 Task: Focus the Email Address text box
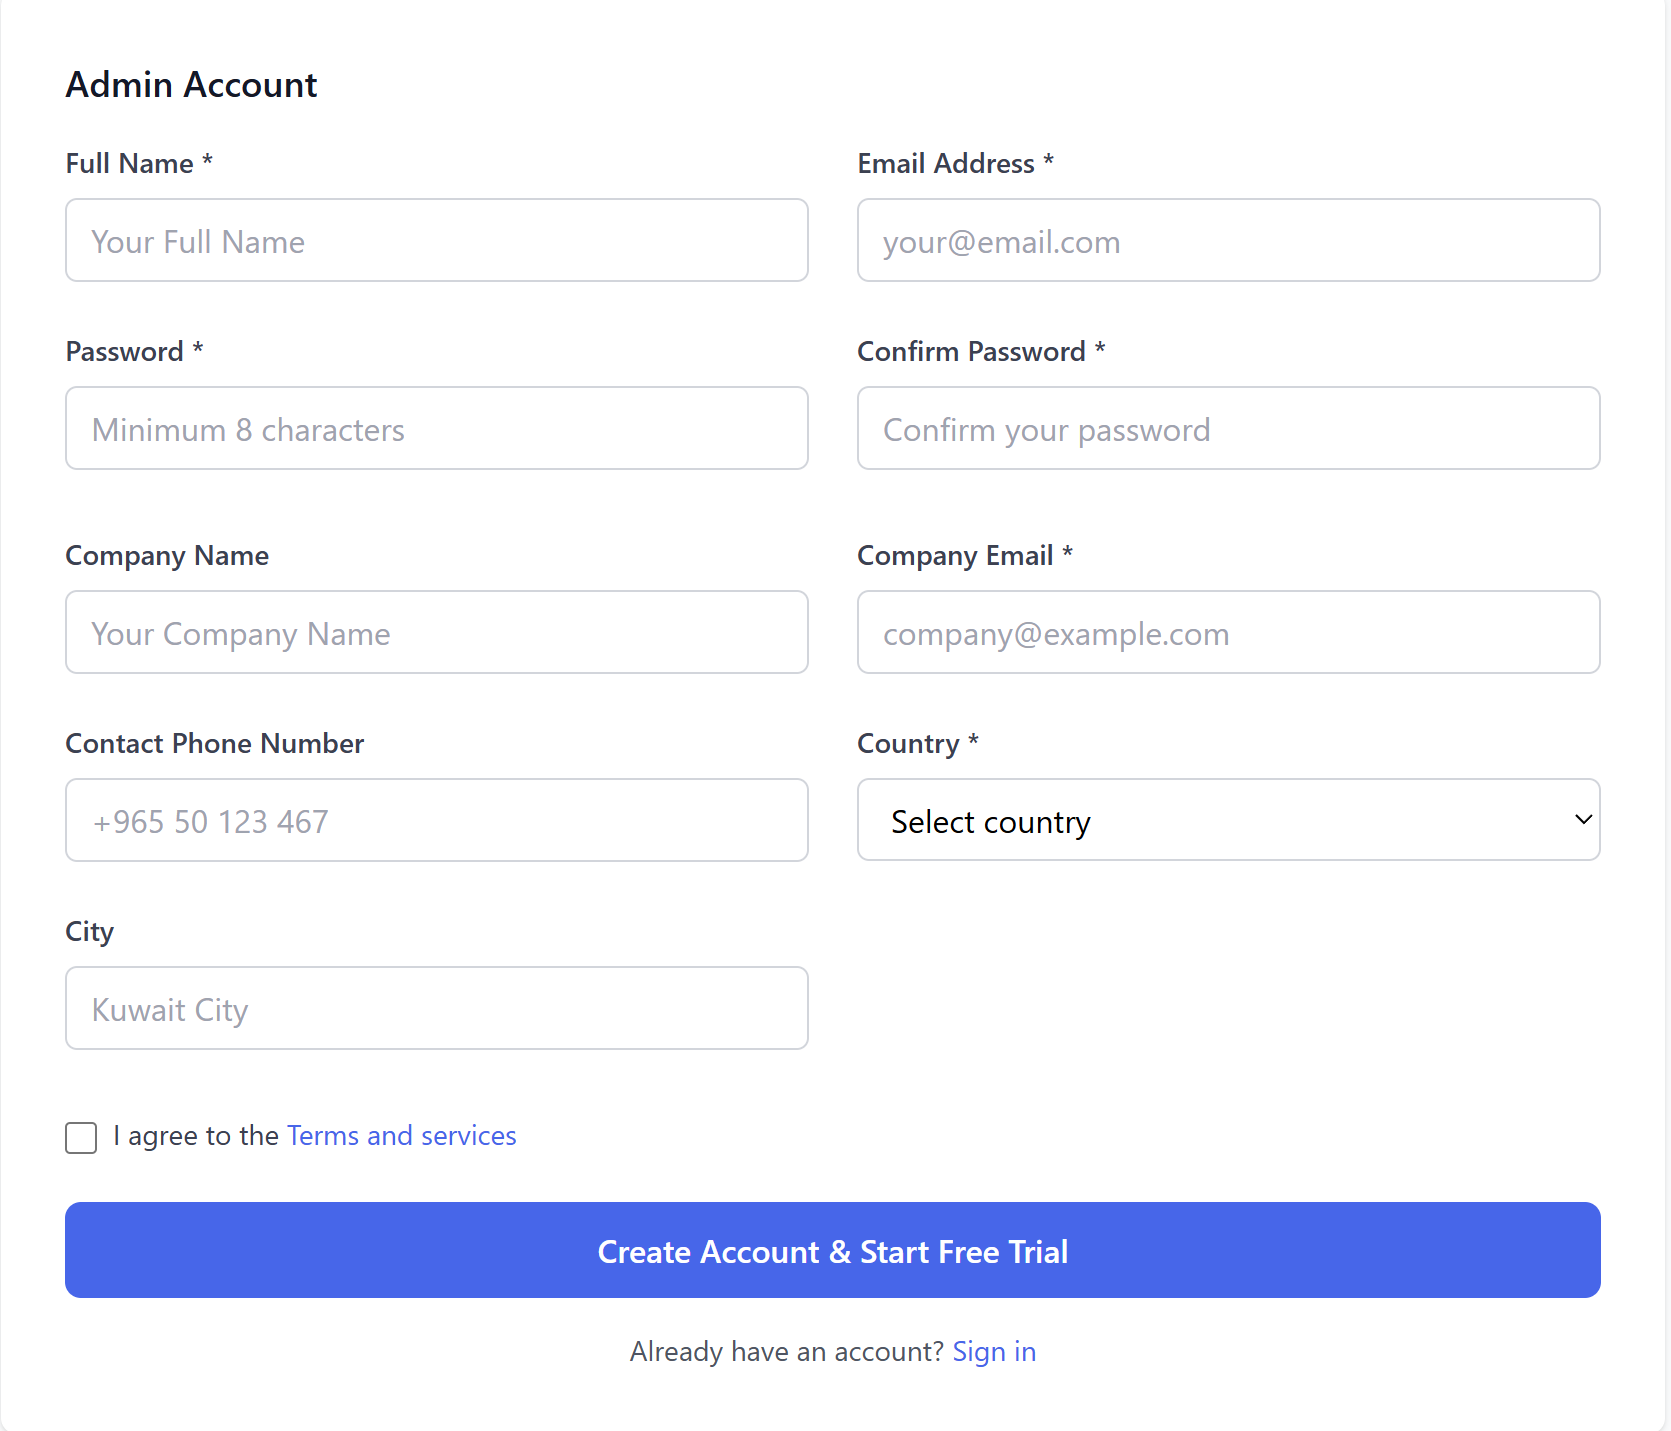1228,241
